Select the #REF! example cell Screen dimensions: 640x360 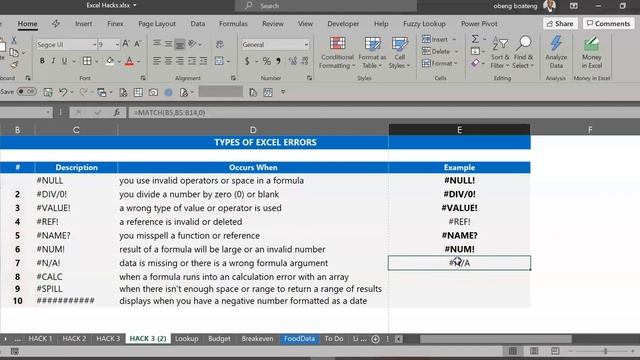(x=459, y=222)
